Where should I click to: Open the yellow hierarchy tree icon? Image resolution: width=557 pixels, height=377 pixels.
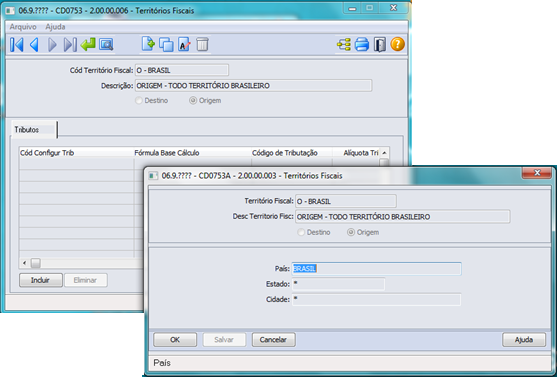coord(344,45)
